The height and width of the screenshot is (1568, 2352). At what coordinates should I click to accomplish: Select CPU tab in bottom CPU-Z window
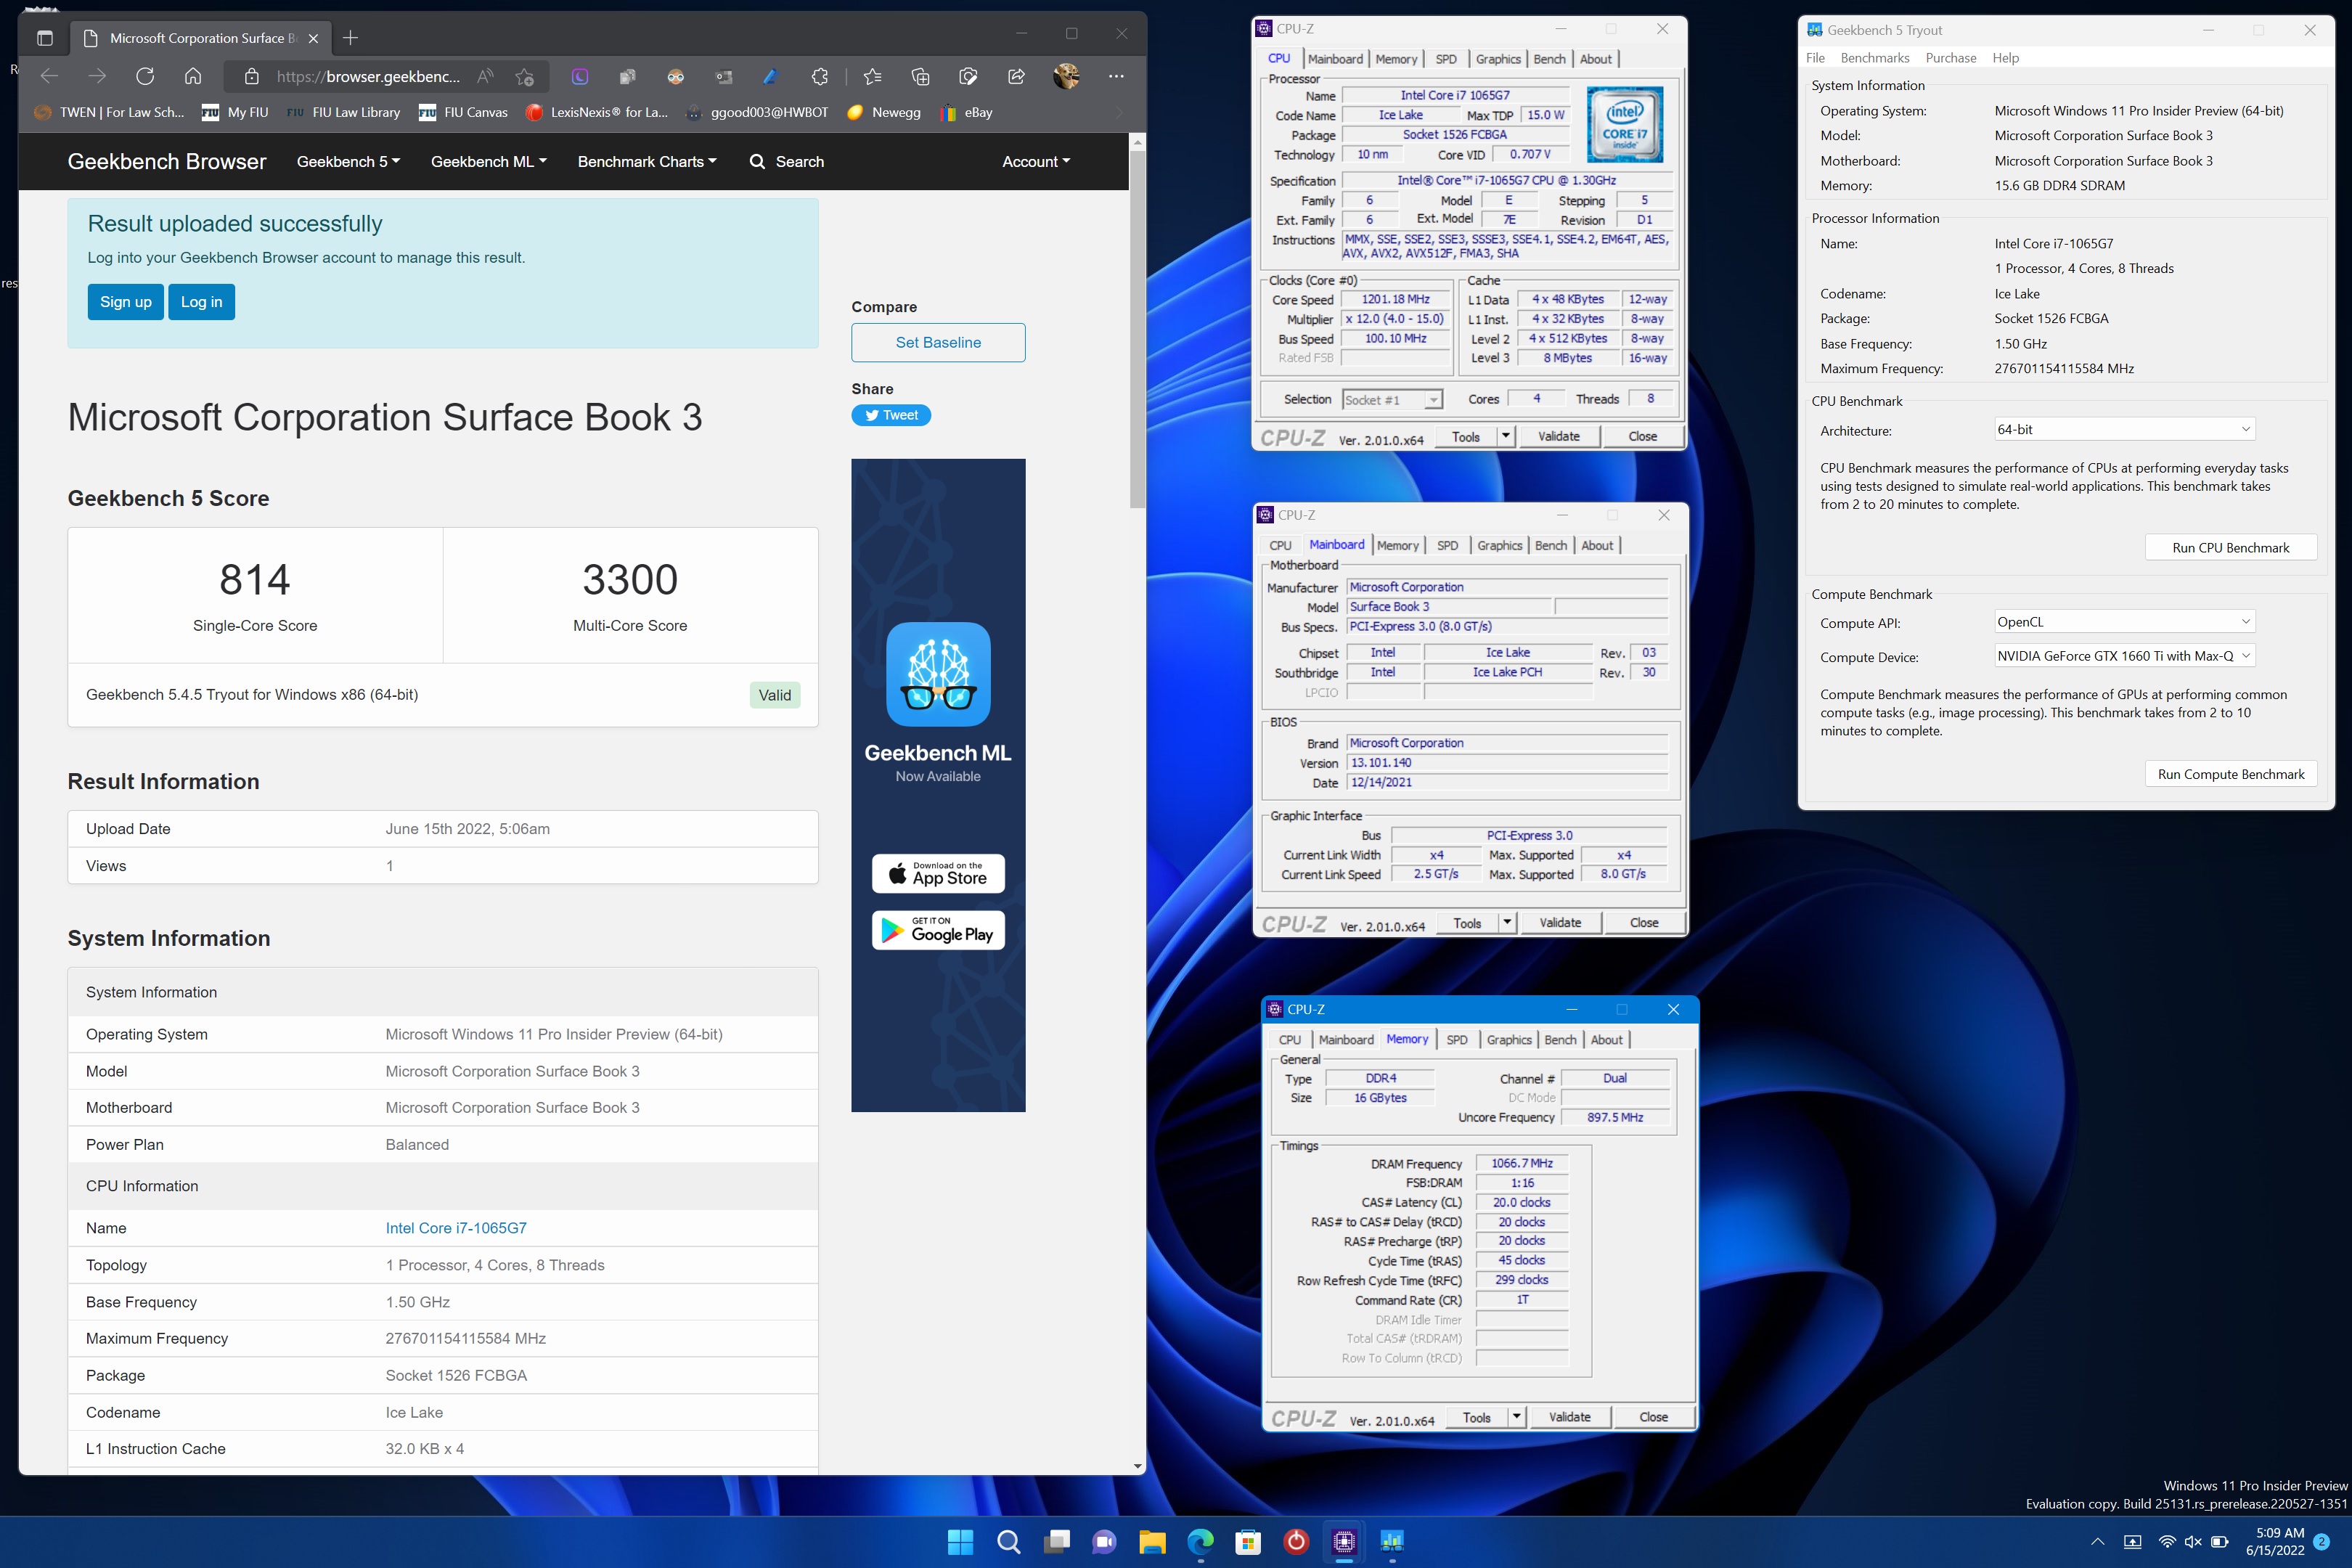point(1290,1040)
